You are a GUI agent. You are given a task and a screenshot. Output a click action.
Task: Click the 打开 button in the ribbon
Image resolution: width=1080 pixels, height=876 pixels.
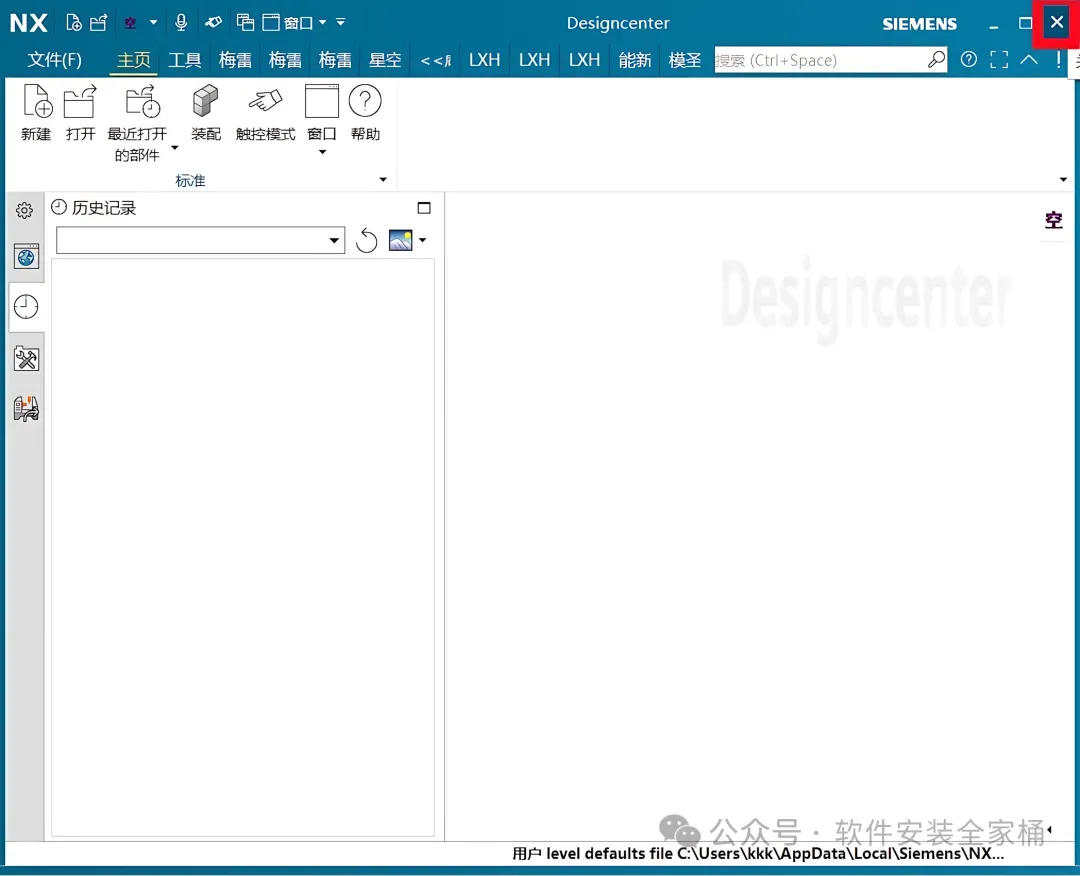coord(80,112)
